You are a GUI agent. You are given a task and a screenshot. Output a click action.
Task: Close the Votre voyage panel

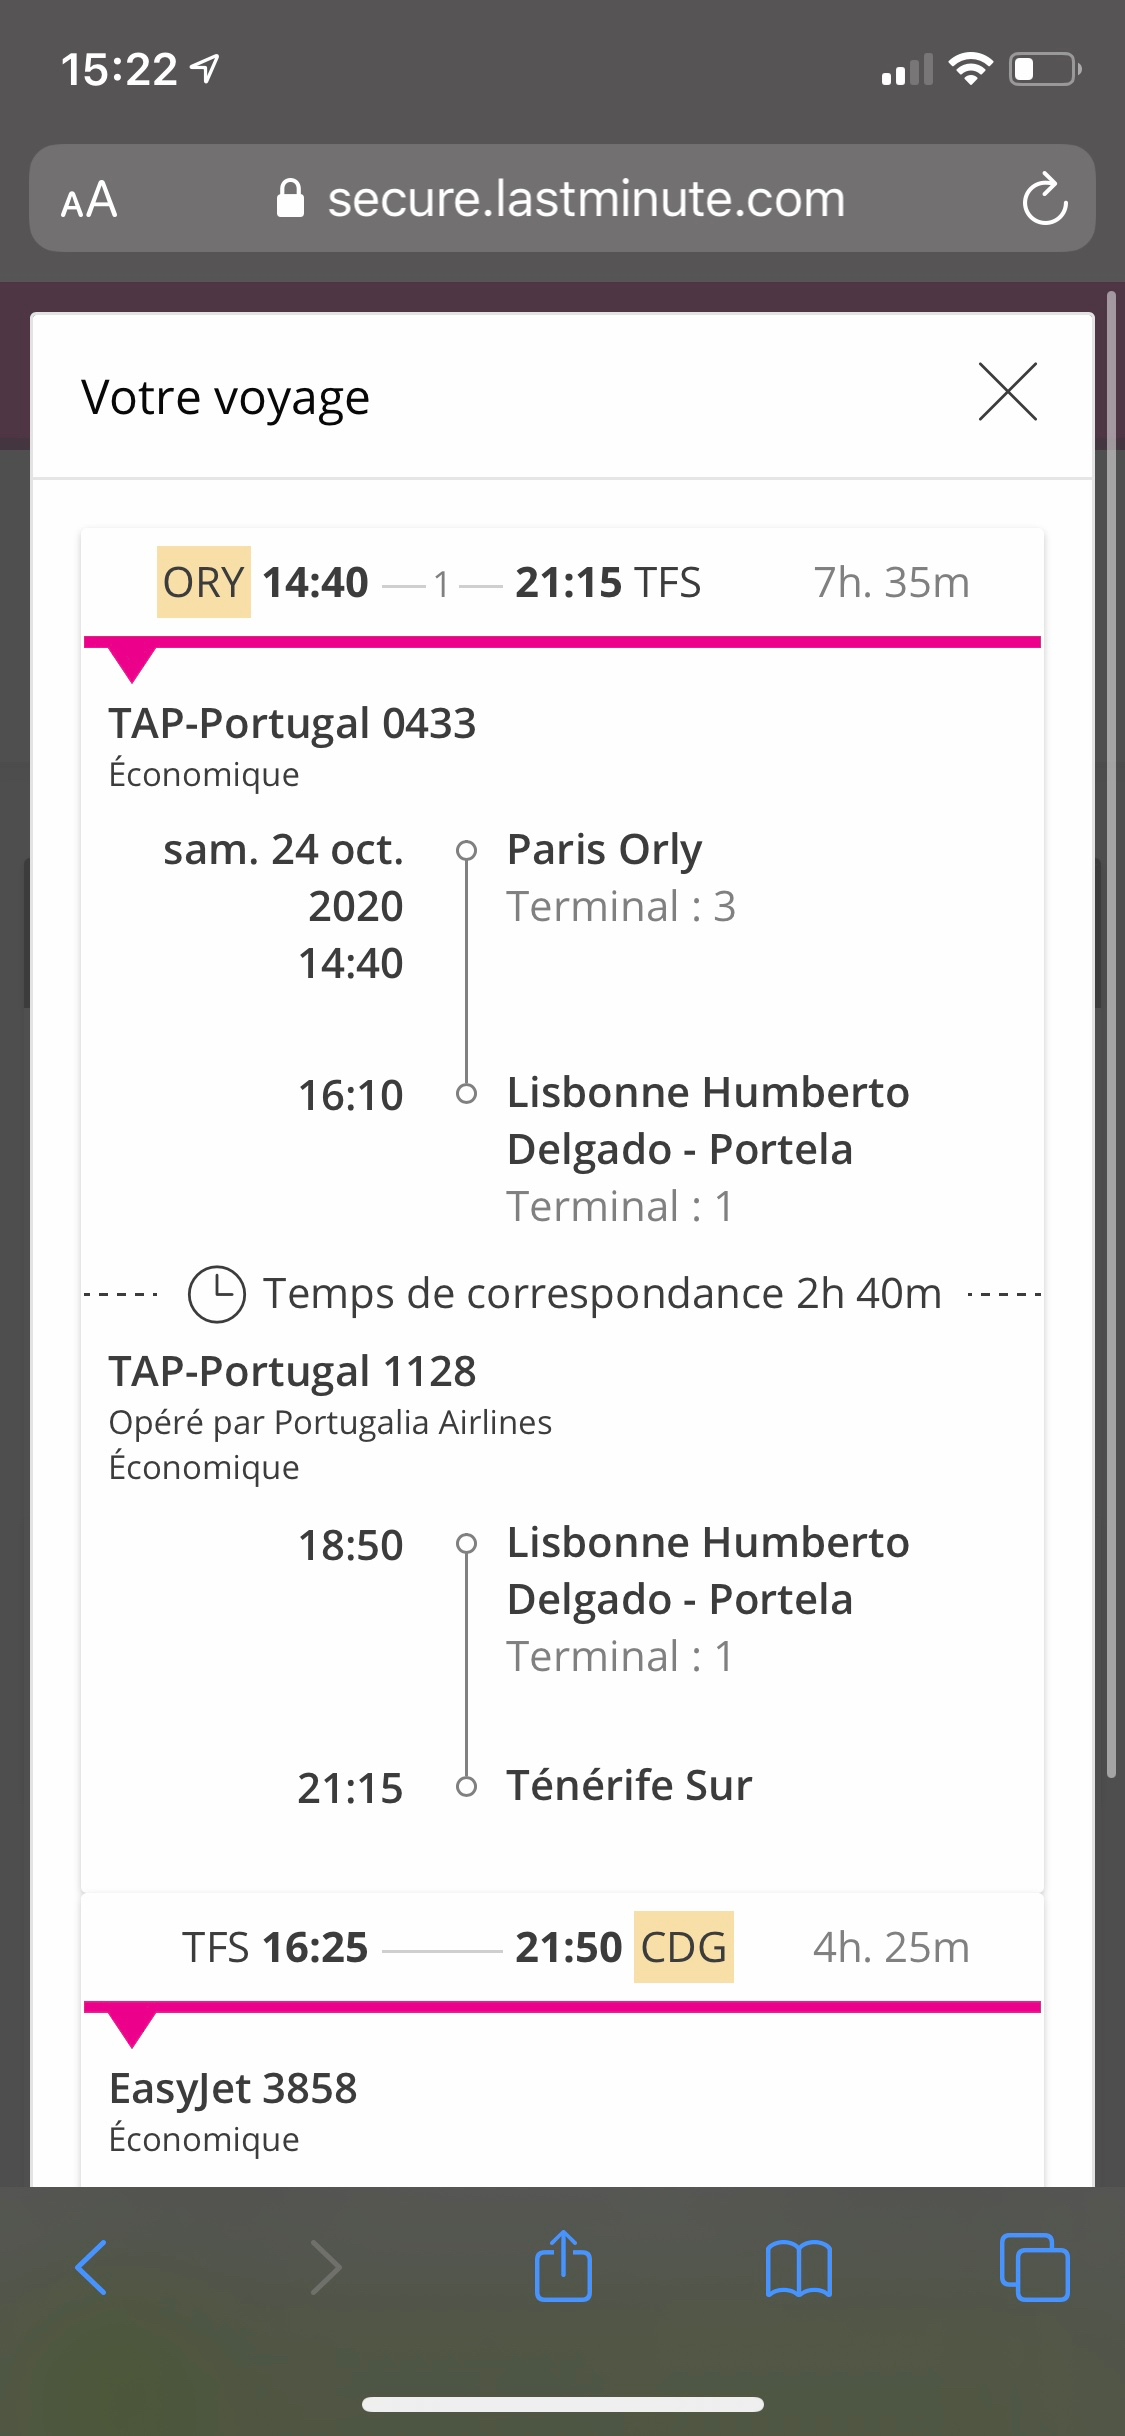click(1007, 392)
